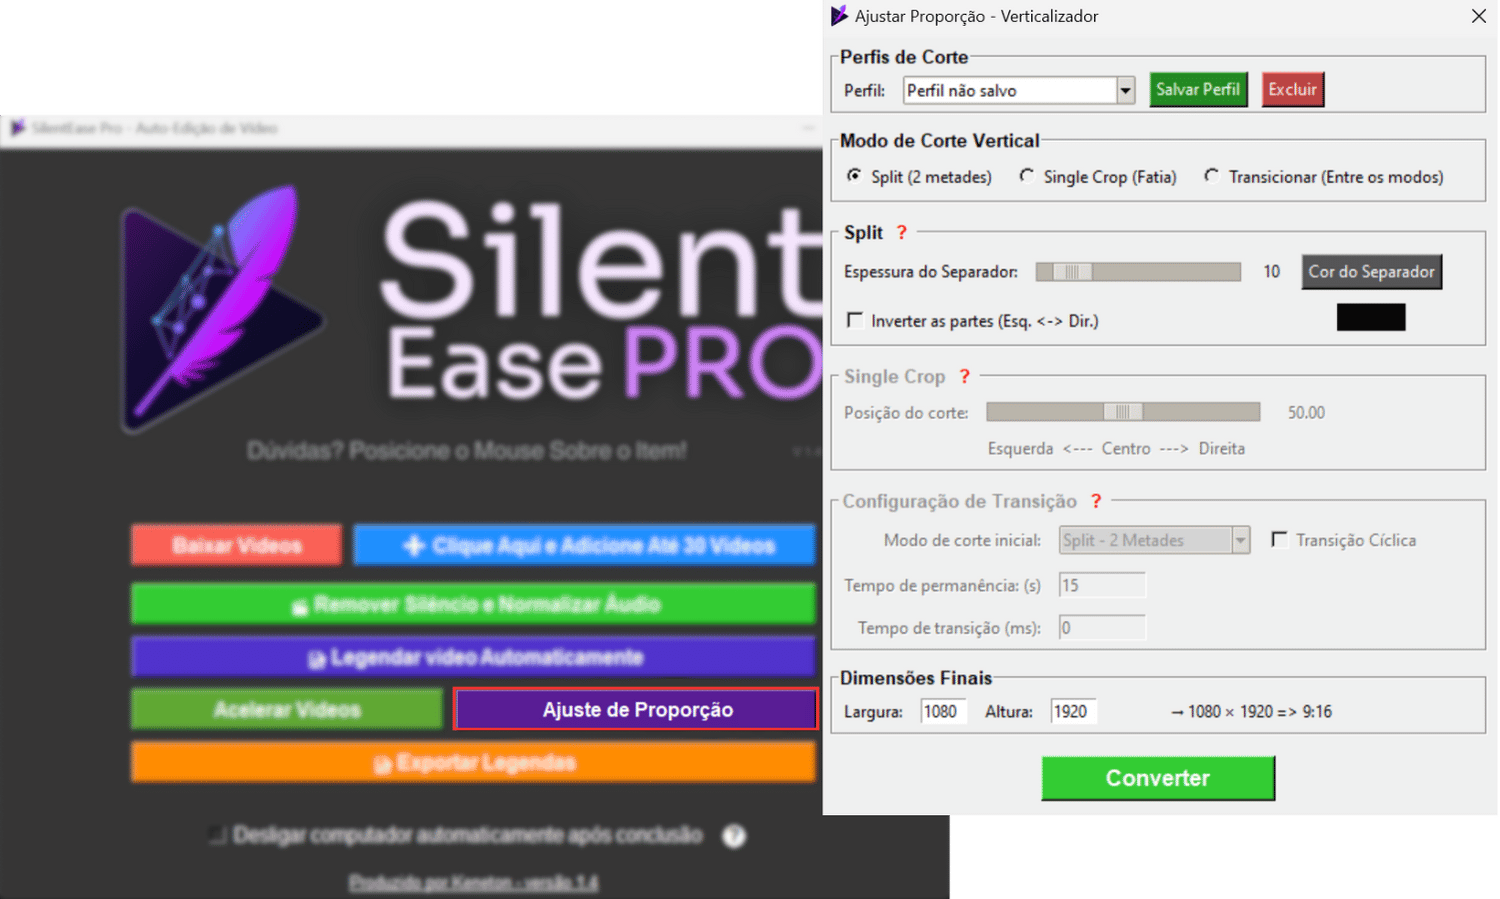
Task: Click Legendar vídeo Automaticamente button
Action: click(474, 657)
